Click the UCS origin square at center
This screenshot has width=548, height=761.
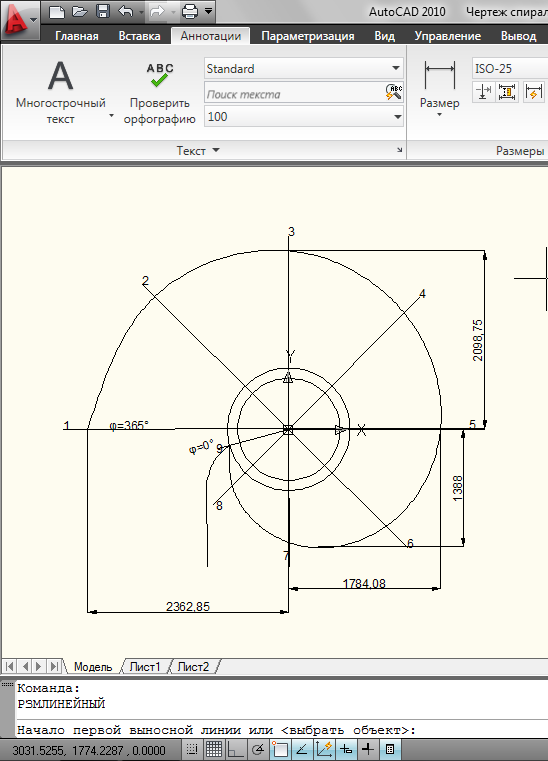click(x=288, y=430)
